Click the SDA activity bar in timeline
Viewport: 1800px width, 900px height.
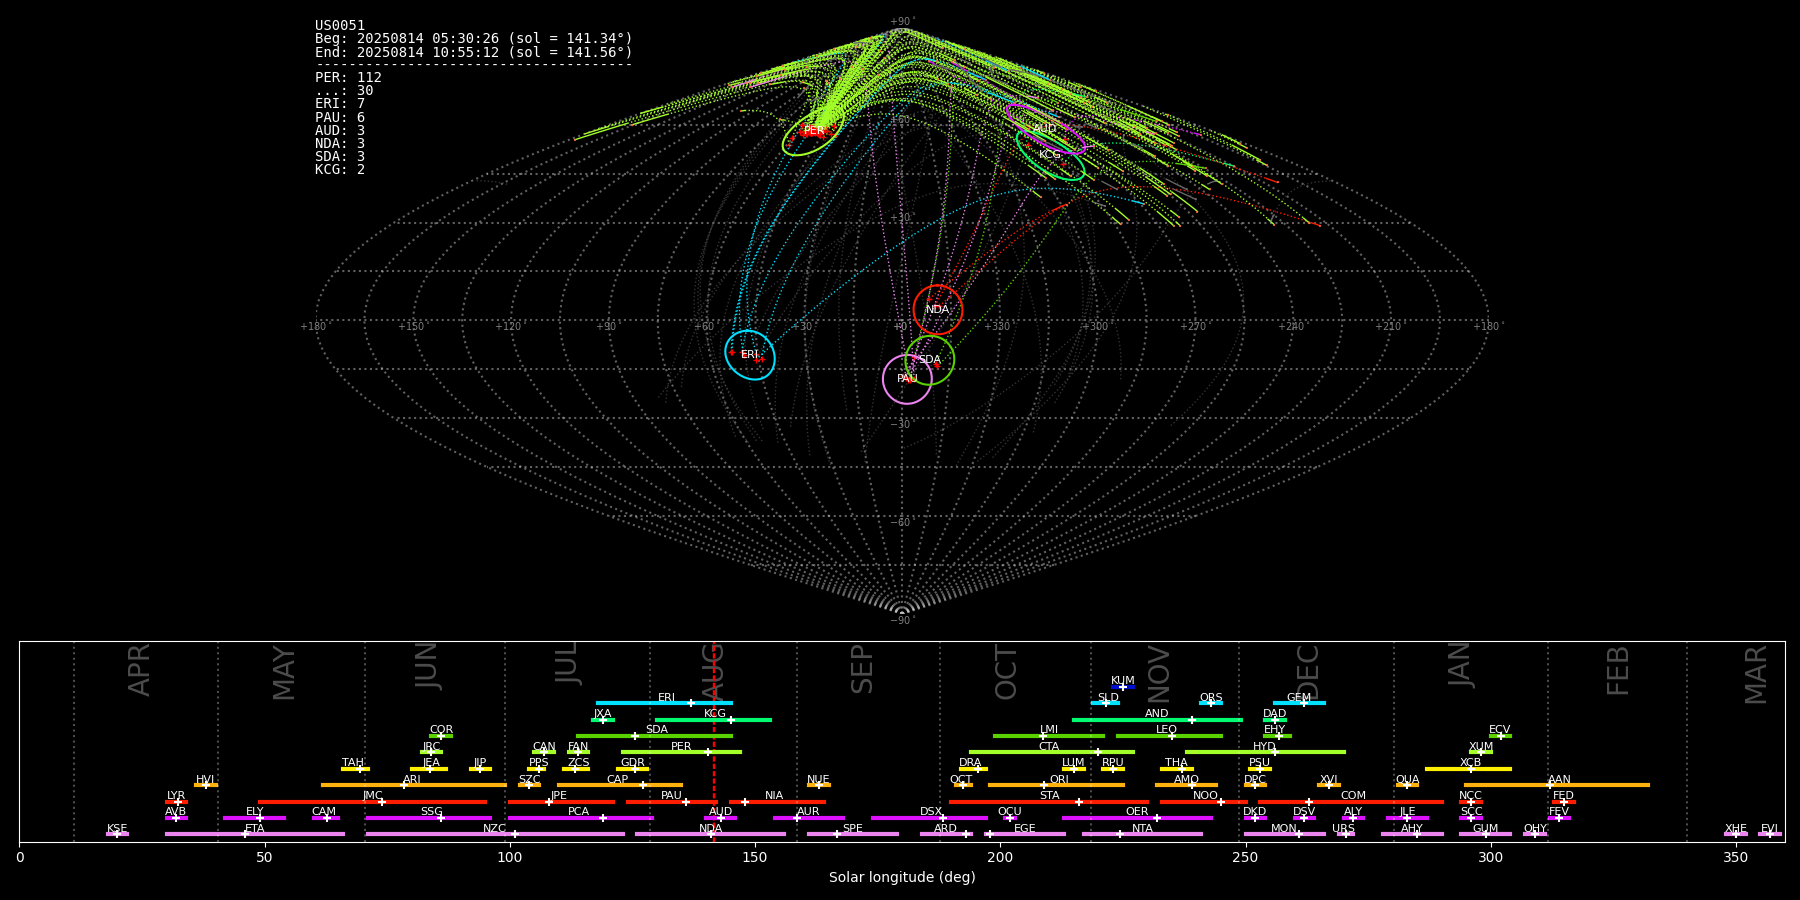[654, 736]
